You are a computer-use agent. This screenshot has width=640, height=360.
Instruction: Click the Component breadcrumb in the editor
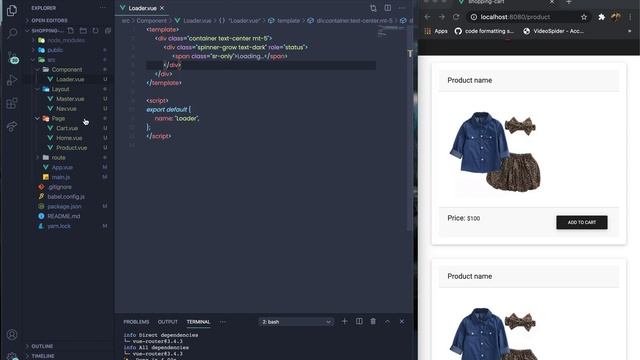(x=151, y=21)
